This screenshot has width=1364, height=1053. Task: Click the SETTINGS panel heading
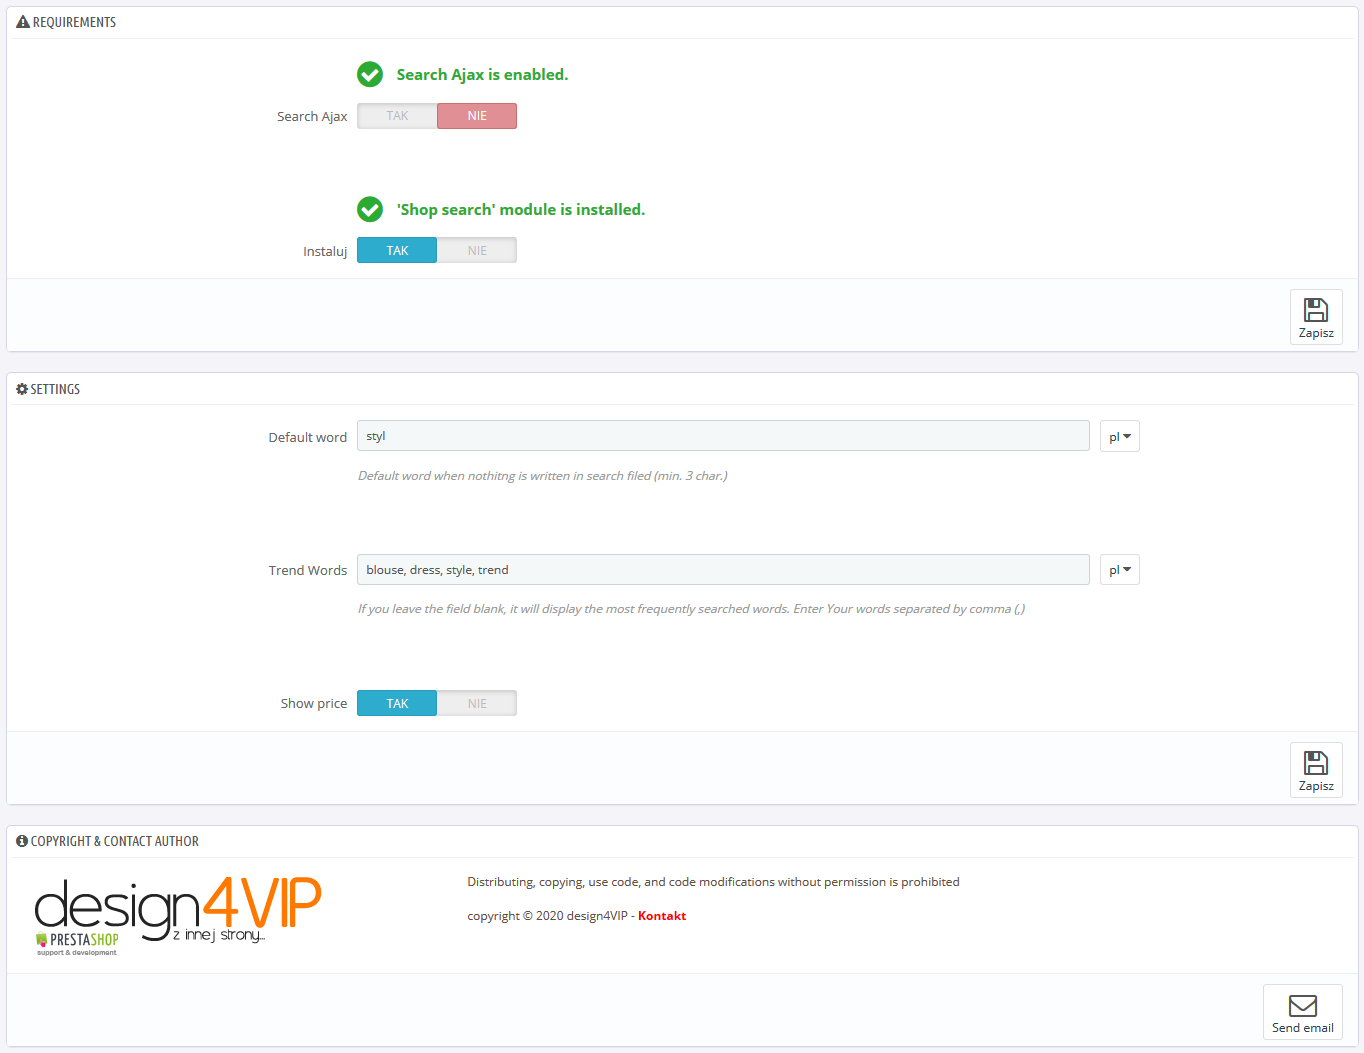tap(55, 389)
